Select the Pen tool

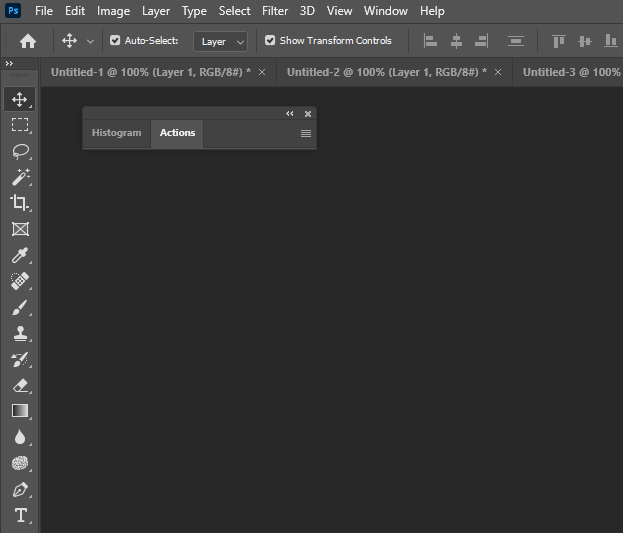pyautogui.click(x=20, y=490)
